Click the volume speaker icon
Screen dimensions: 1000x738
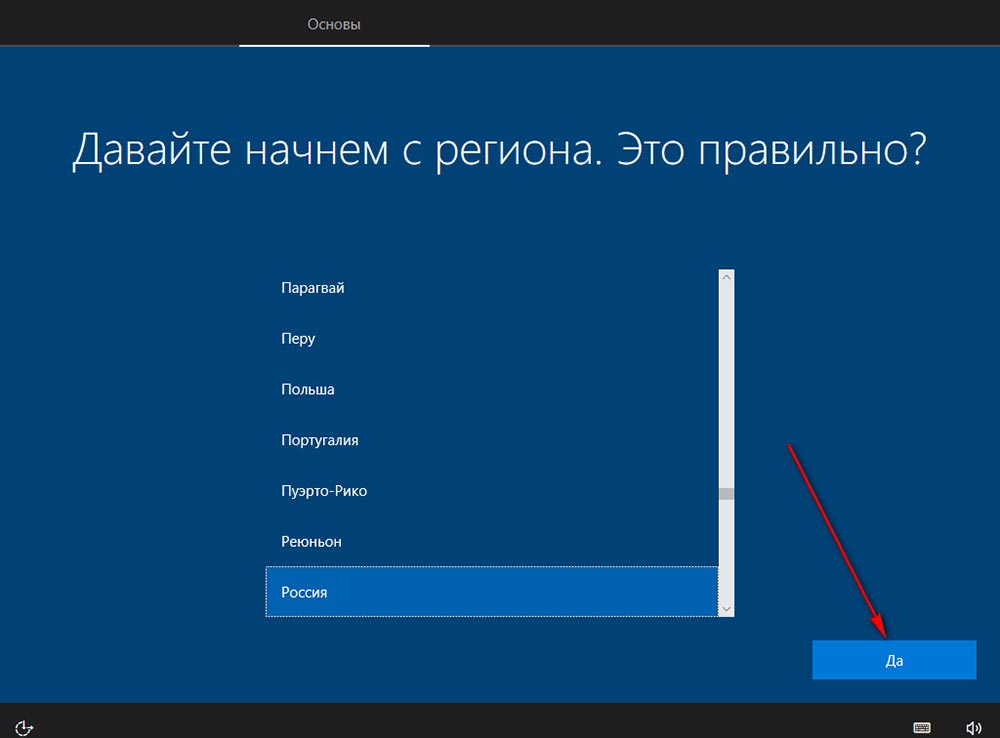973,728
